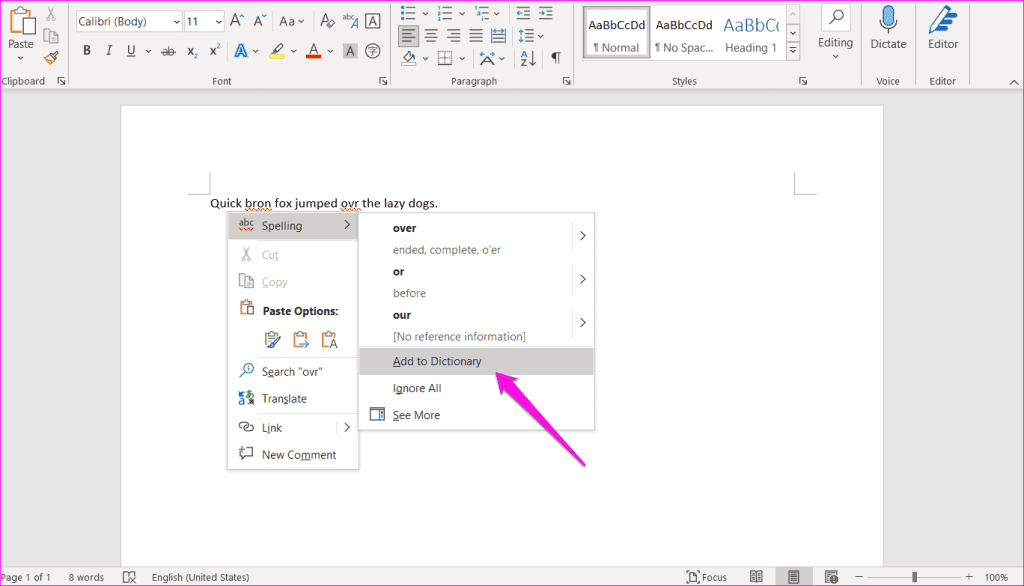Select the Format Painter icon
The width and height of the screenshot is (1024, 586).
[x=49, y=57]
